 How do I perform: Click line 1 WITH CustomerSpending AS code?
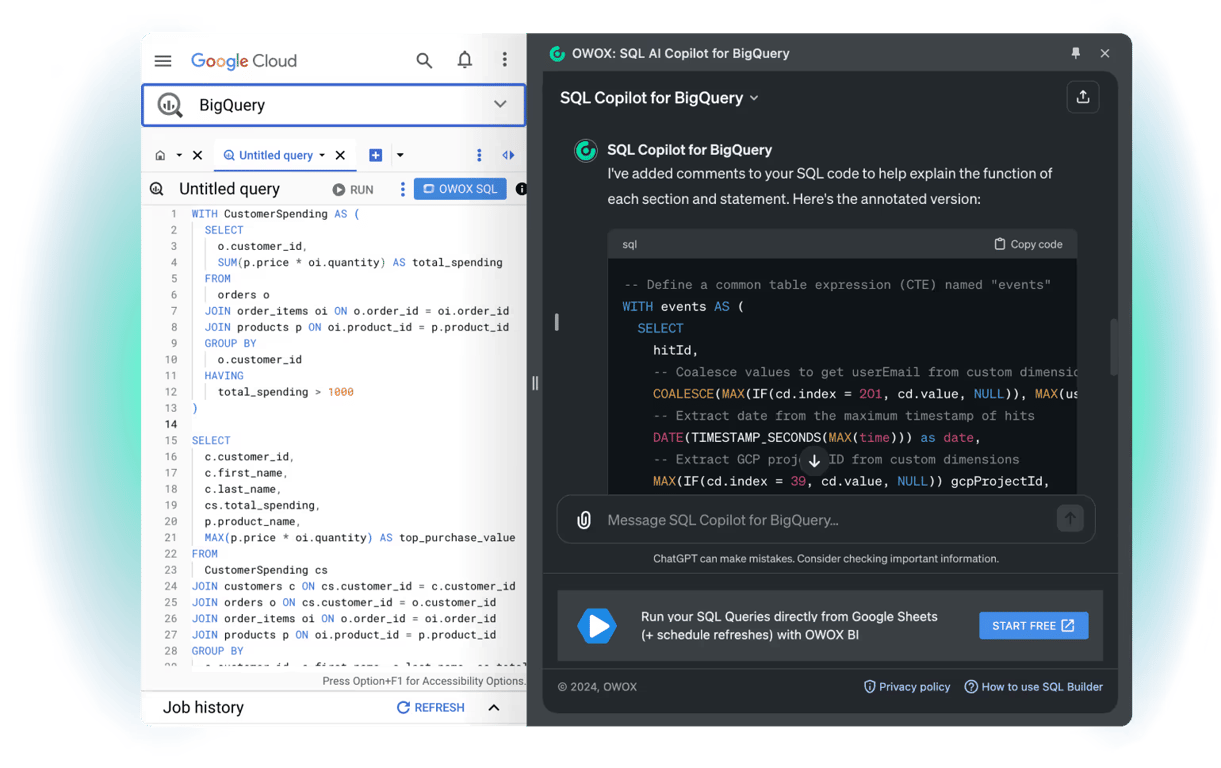(275, 214)
